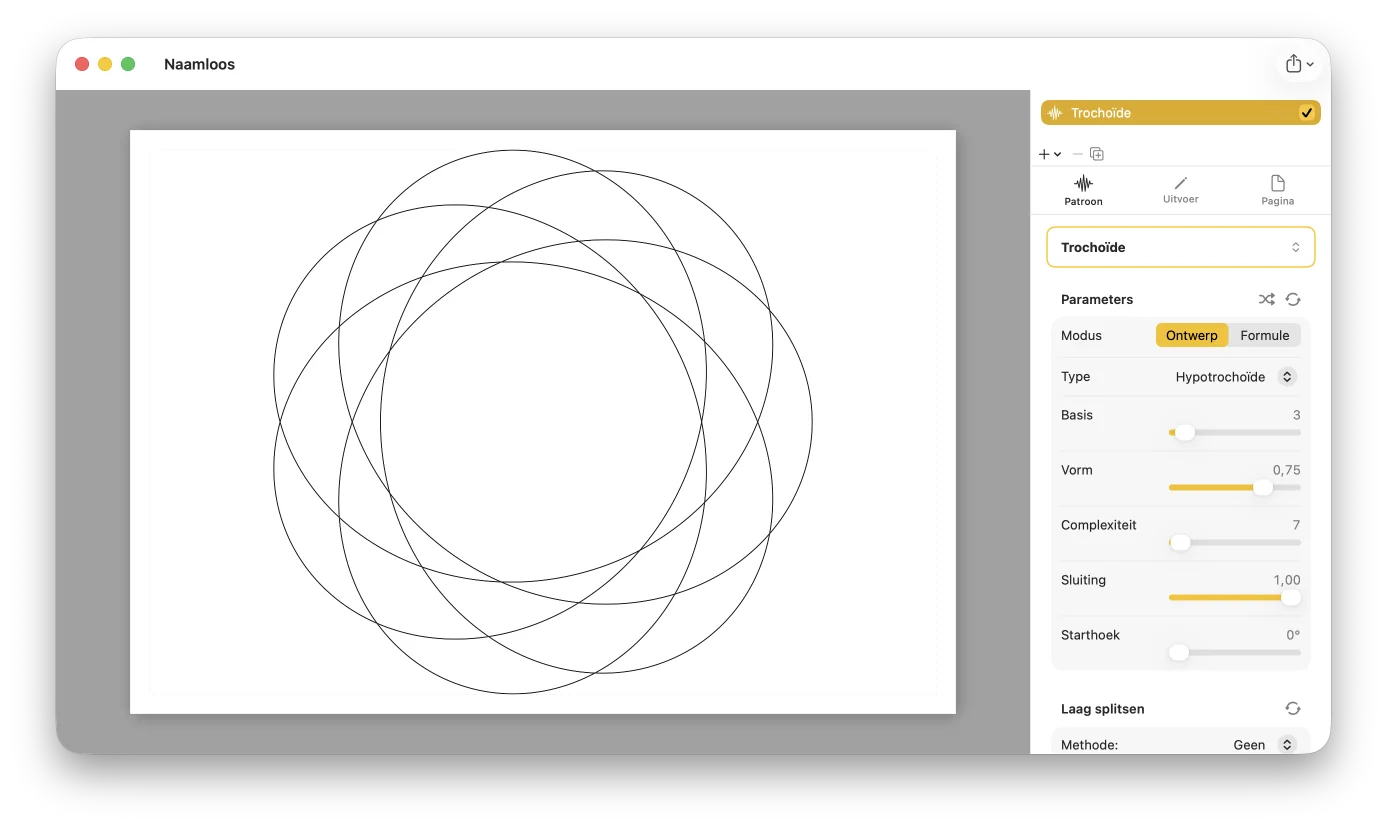
Task: Open the Methode dropdown showing Geen
Action: (x=1264, y=745)
